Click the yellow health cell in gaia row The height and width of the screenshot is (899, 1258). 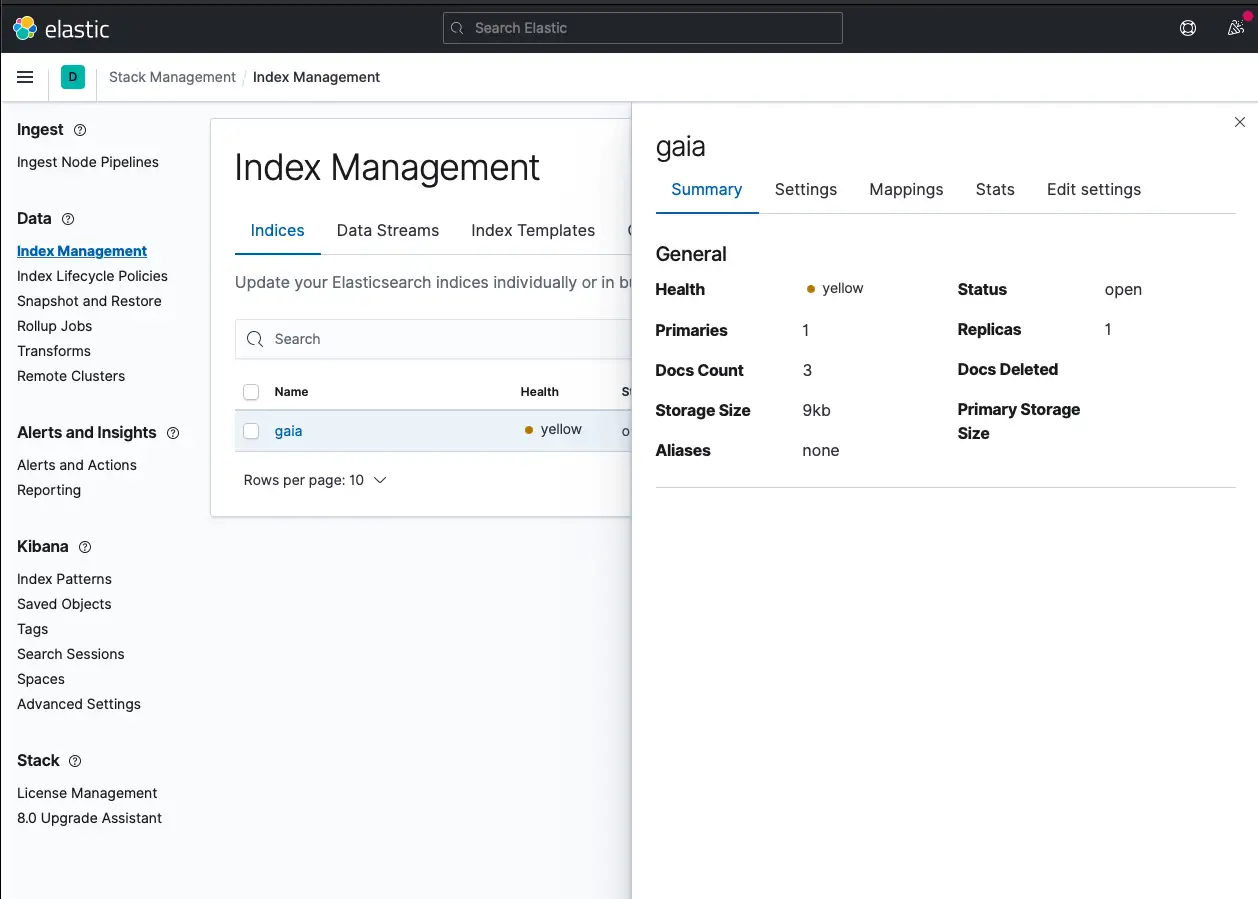pos(553,430)
